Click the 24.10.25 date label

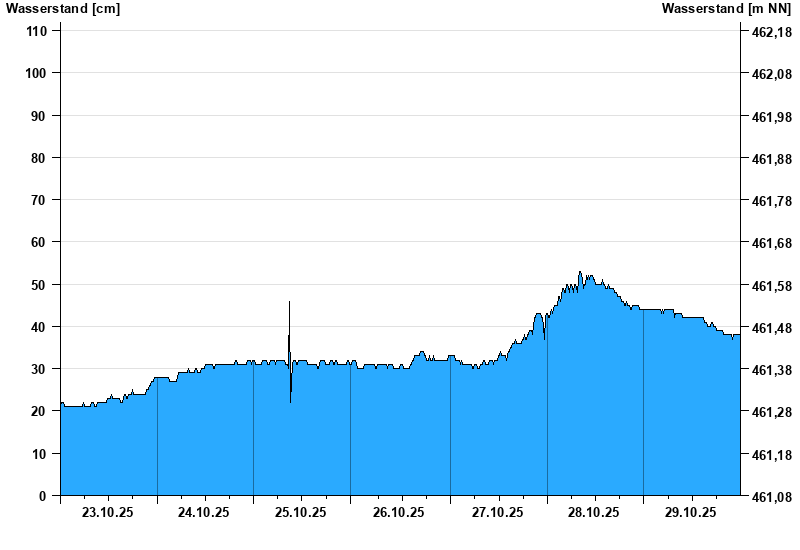pos(204,512)
